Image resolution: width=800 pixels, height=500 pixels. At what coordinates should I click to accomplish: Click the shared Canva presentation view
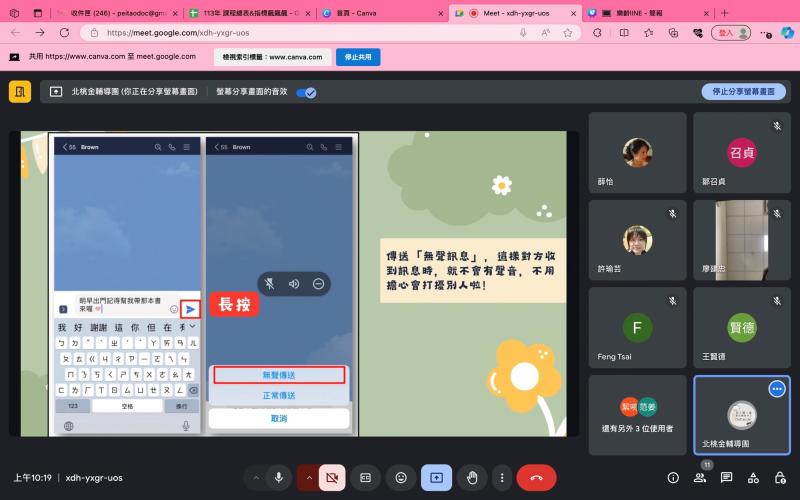point(293,284)
